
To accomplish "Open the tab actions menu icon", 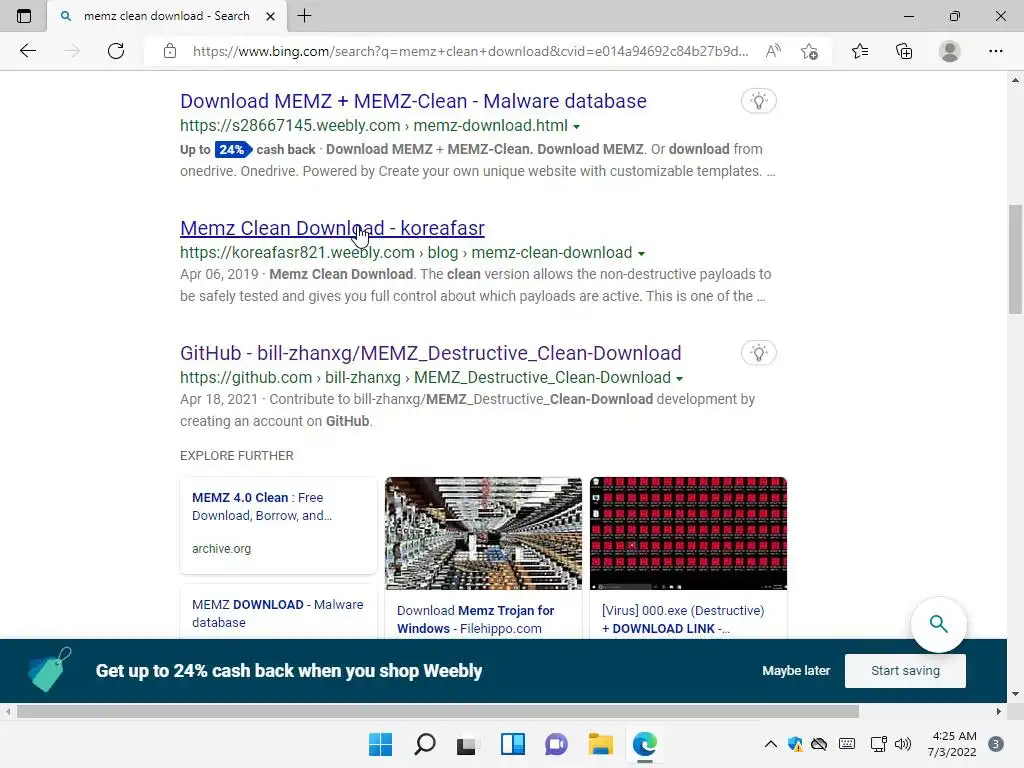I will coord(24,16).
